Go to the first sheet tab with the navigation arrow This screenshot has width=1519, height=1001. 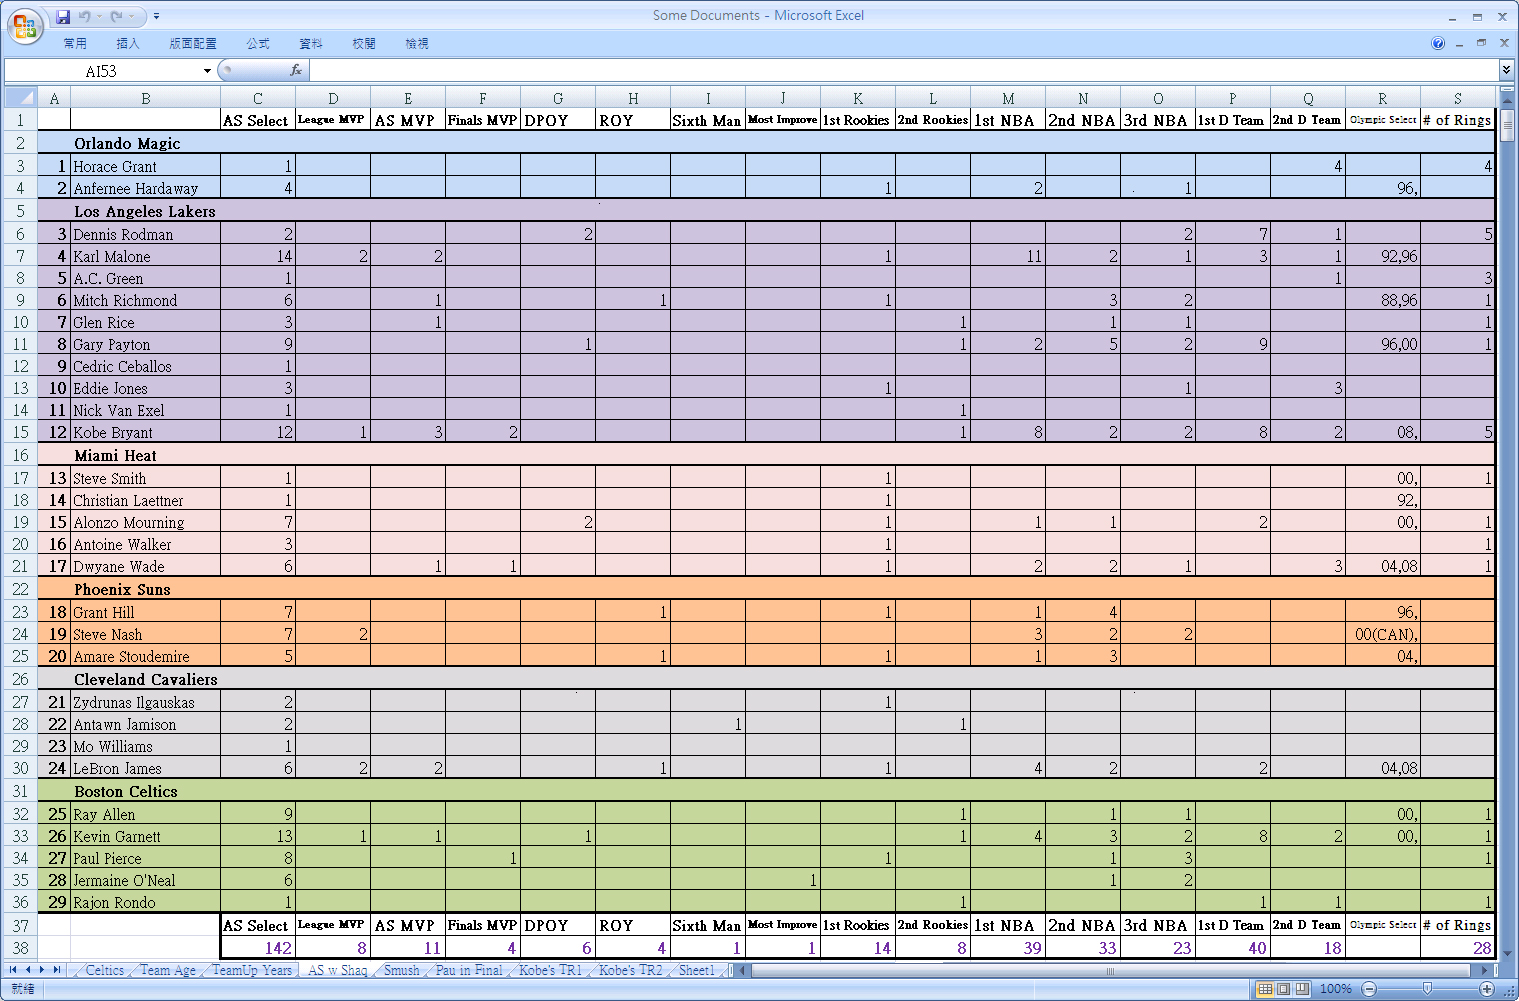tap(13, 970)
